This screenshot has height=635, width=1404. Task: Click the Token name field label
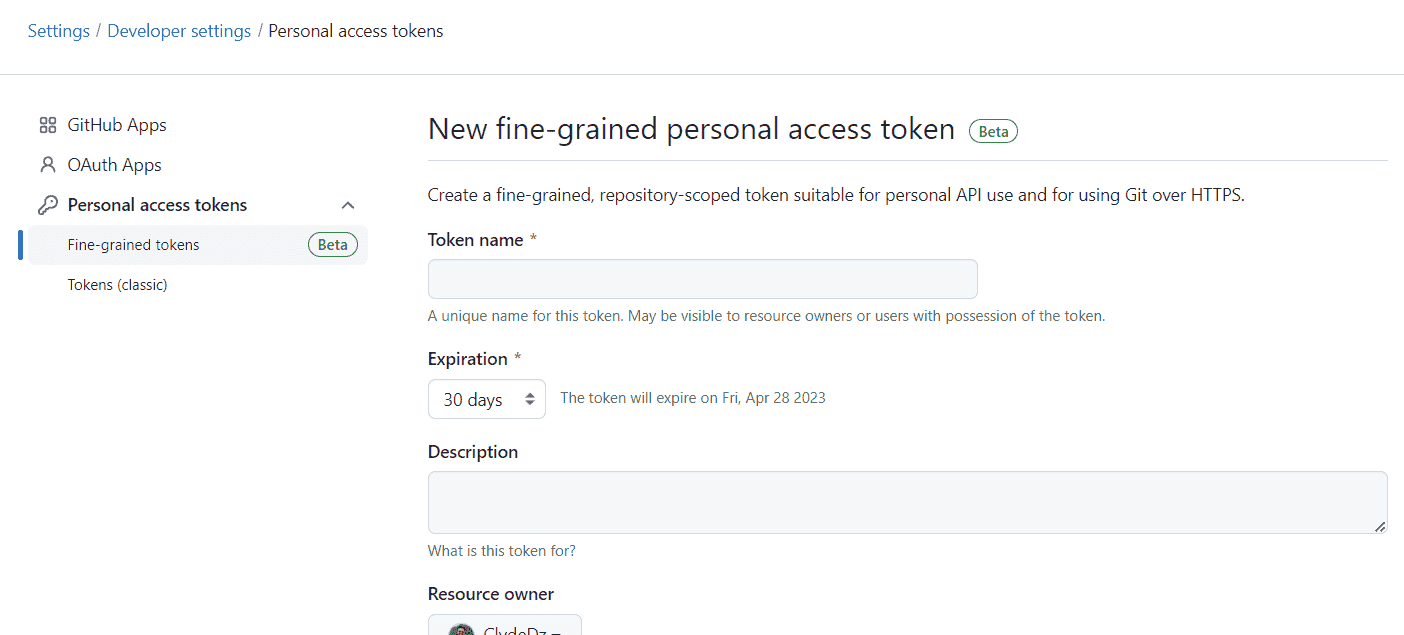(x=476, y=240)
